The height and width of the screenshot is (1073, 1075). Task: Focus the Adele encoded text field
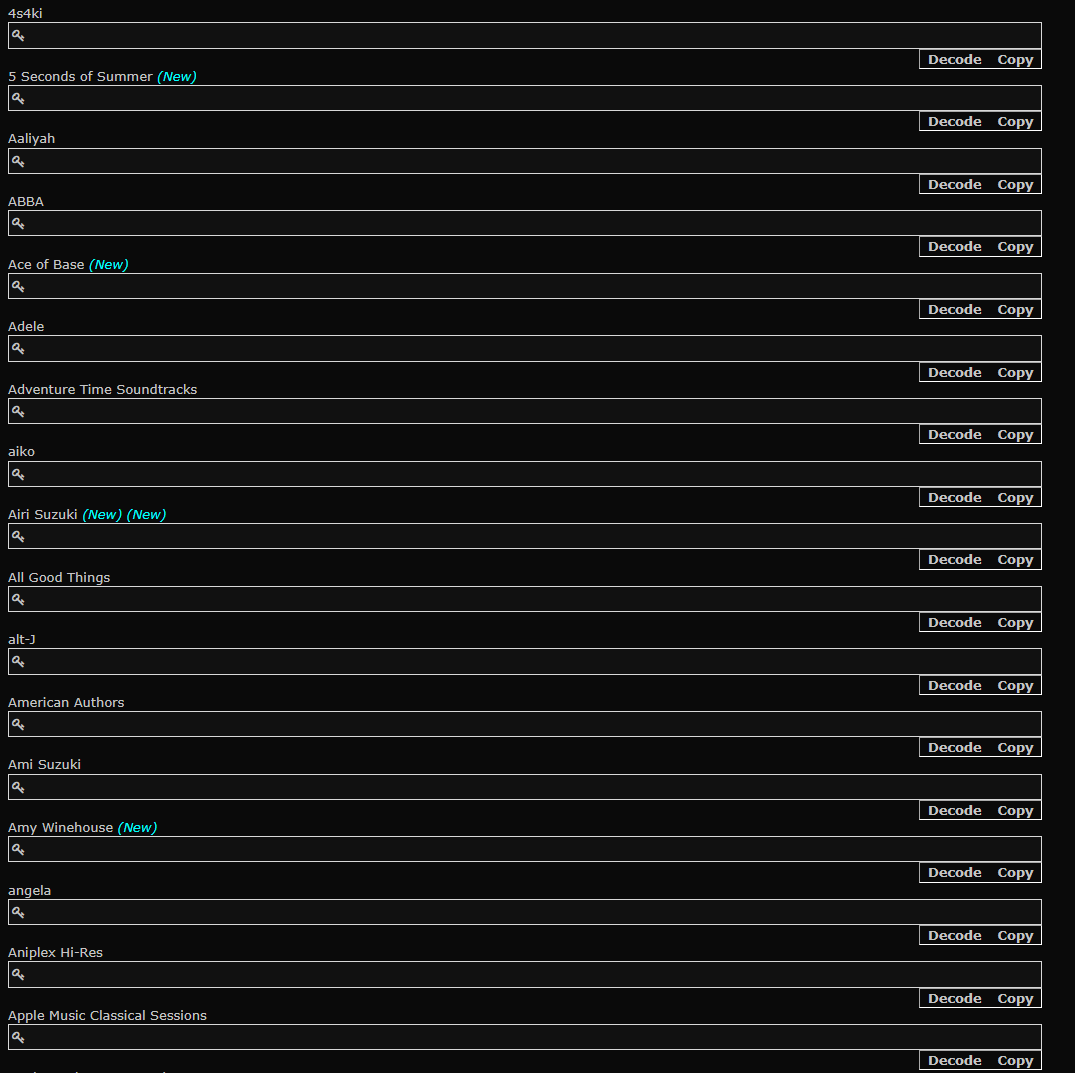pyautogui.click(x=524, y=348)
